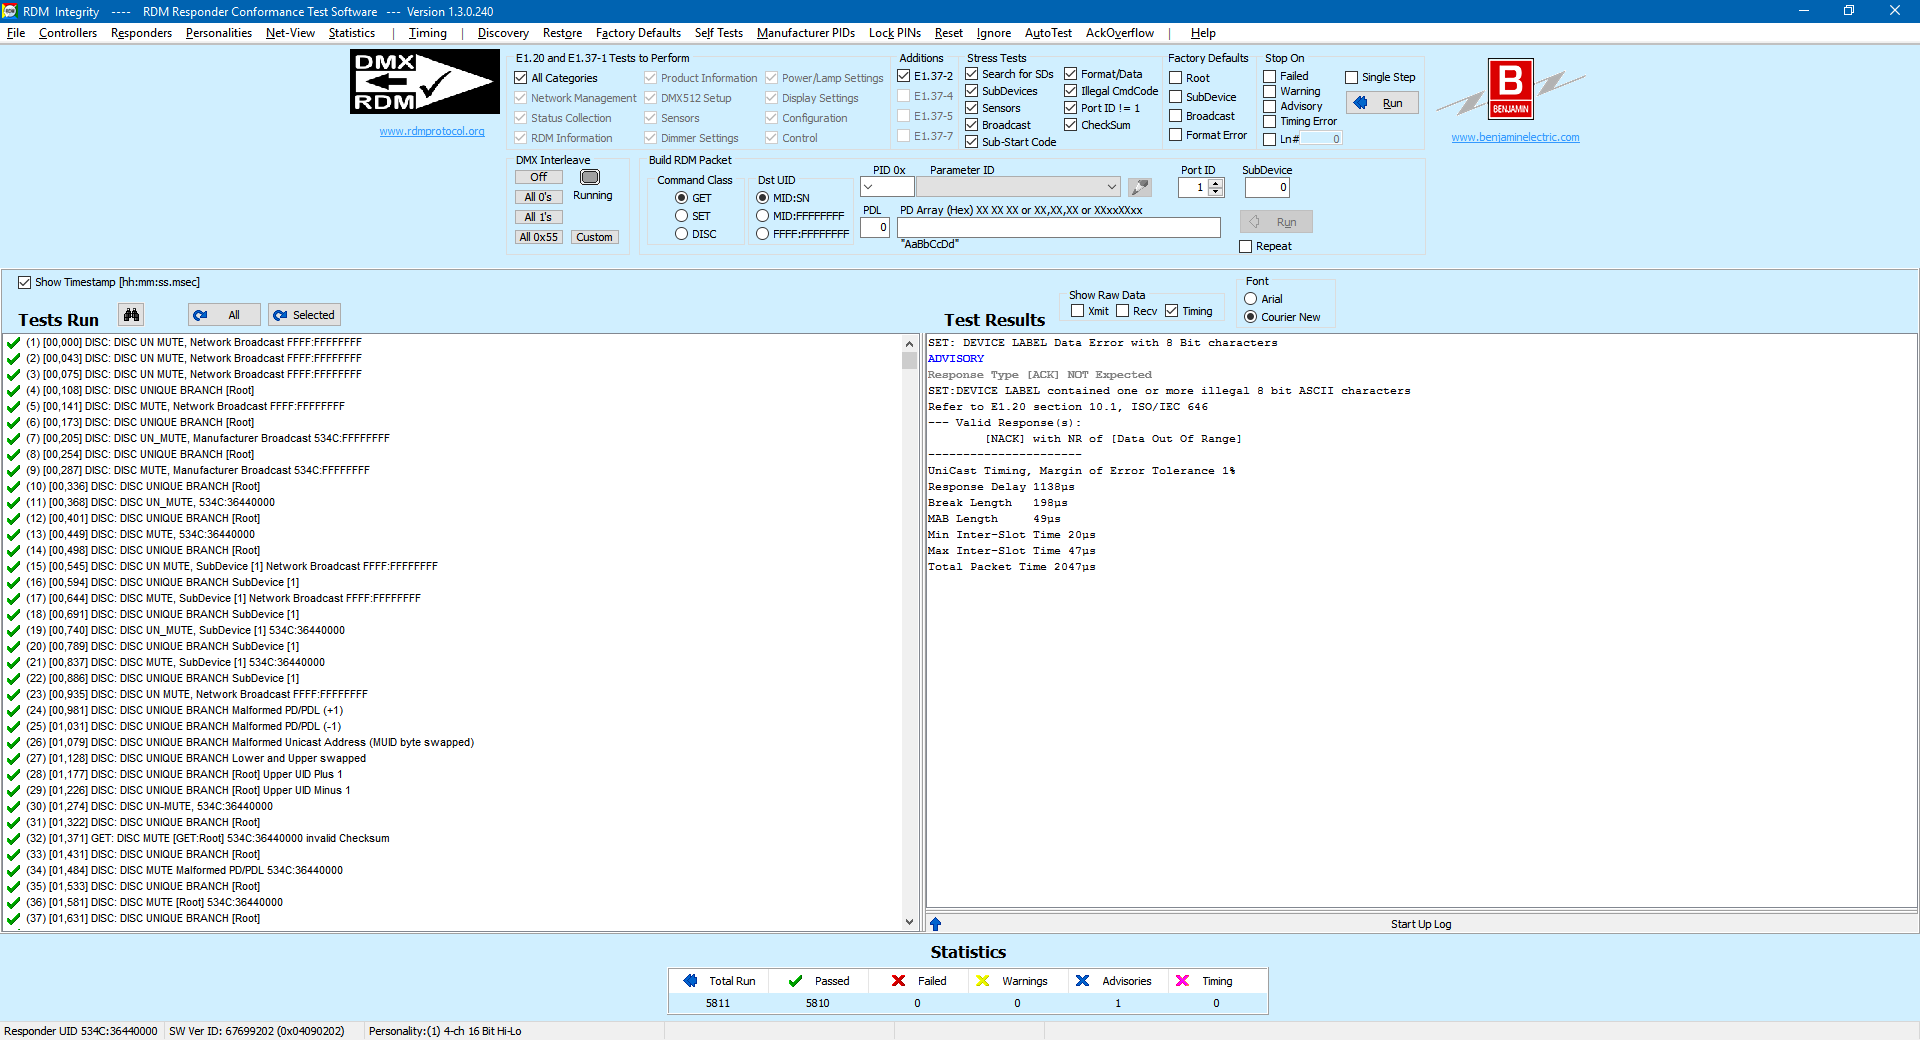Click the blue up arrow under Test Results

pyautogui.click(x=936, y=924)
